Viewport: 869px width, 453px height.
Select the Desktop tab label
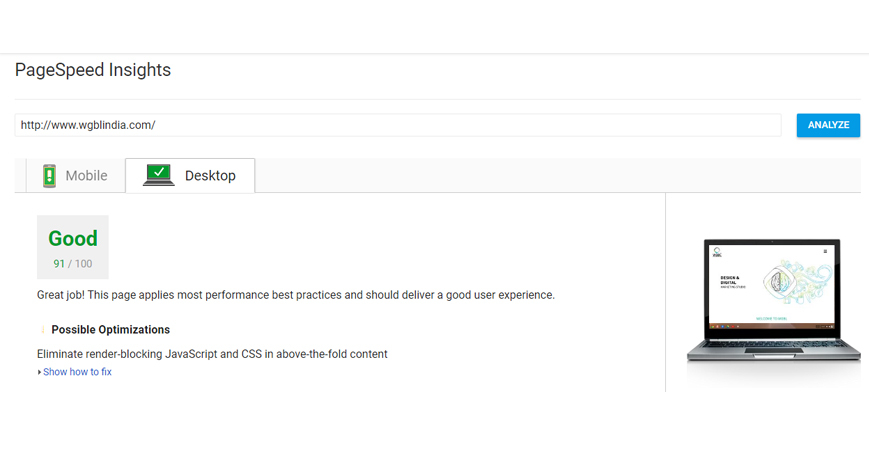pos(210,176)
